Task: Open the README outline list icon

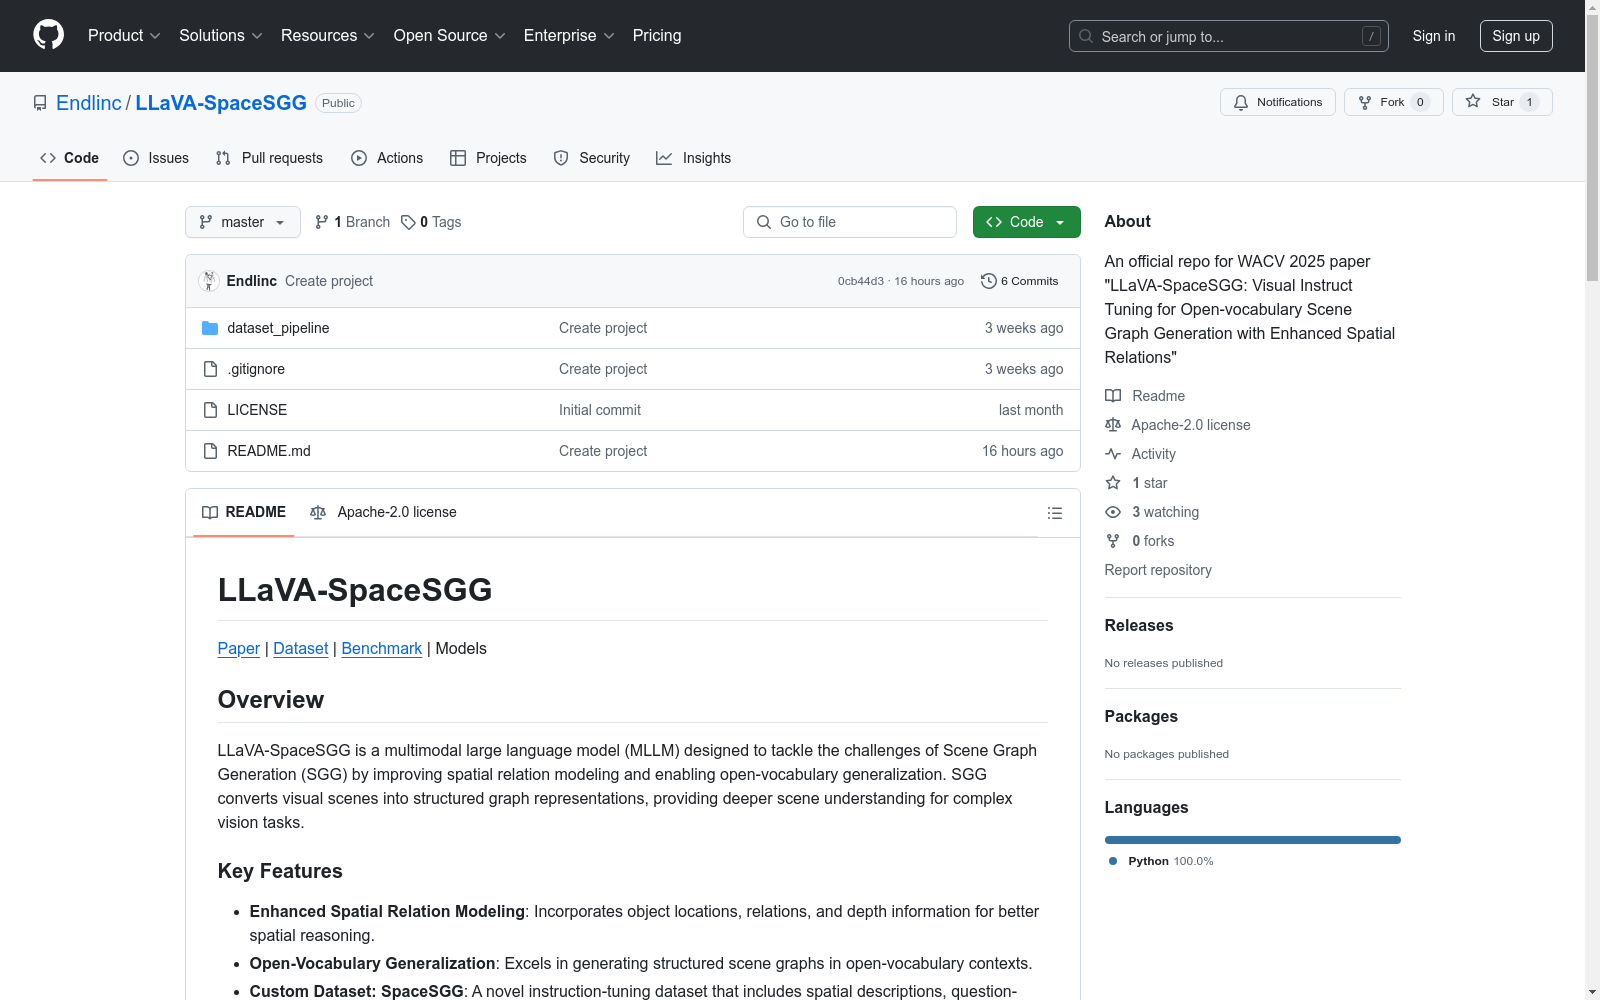Action: [x=1054, y=513]
